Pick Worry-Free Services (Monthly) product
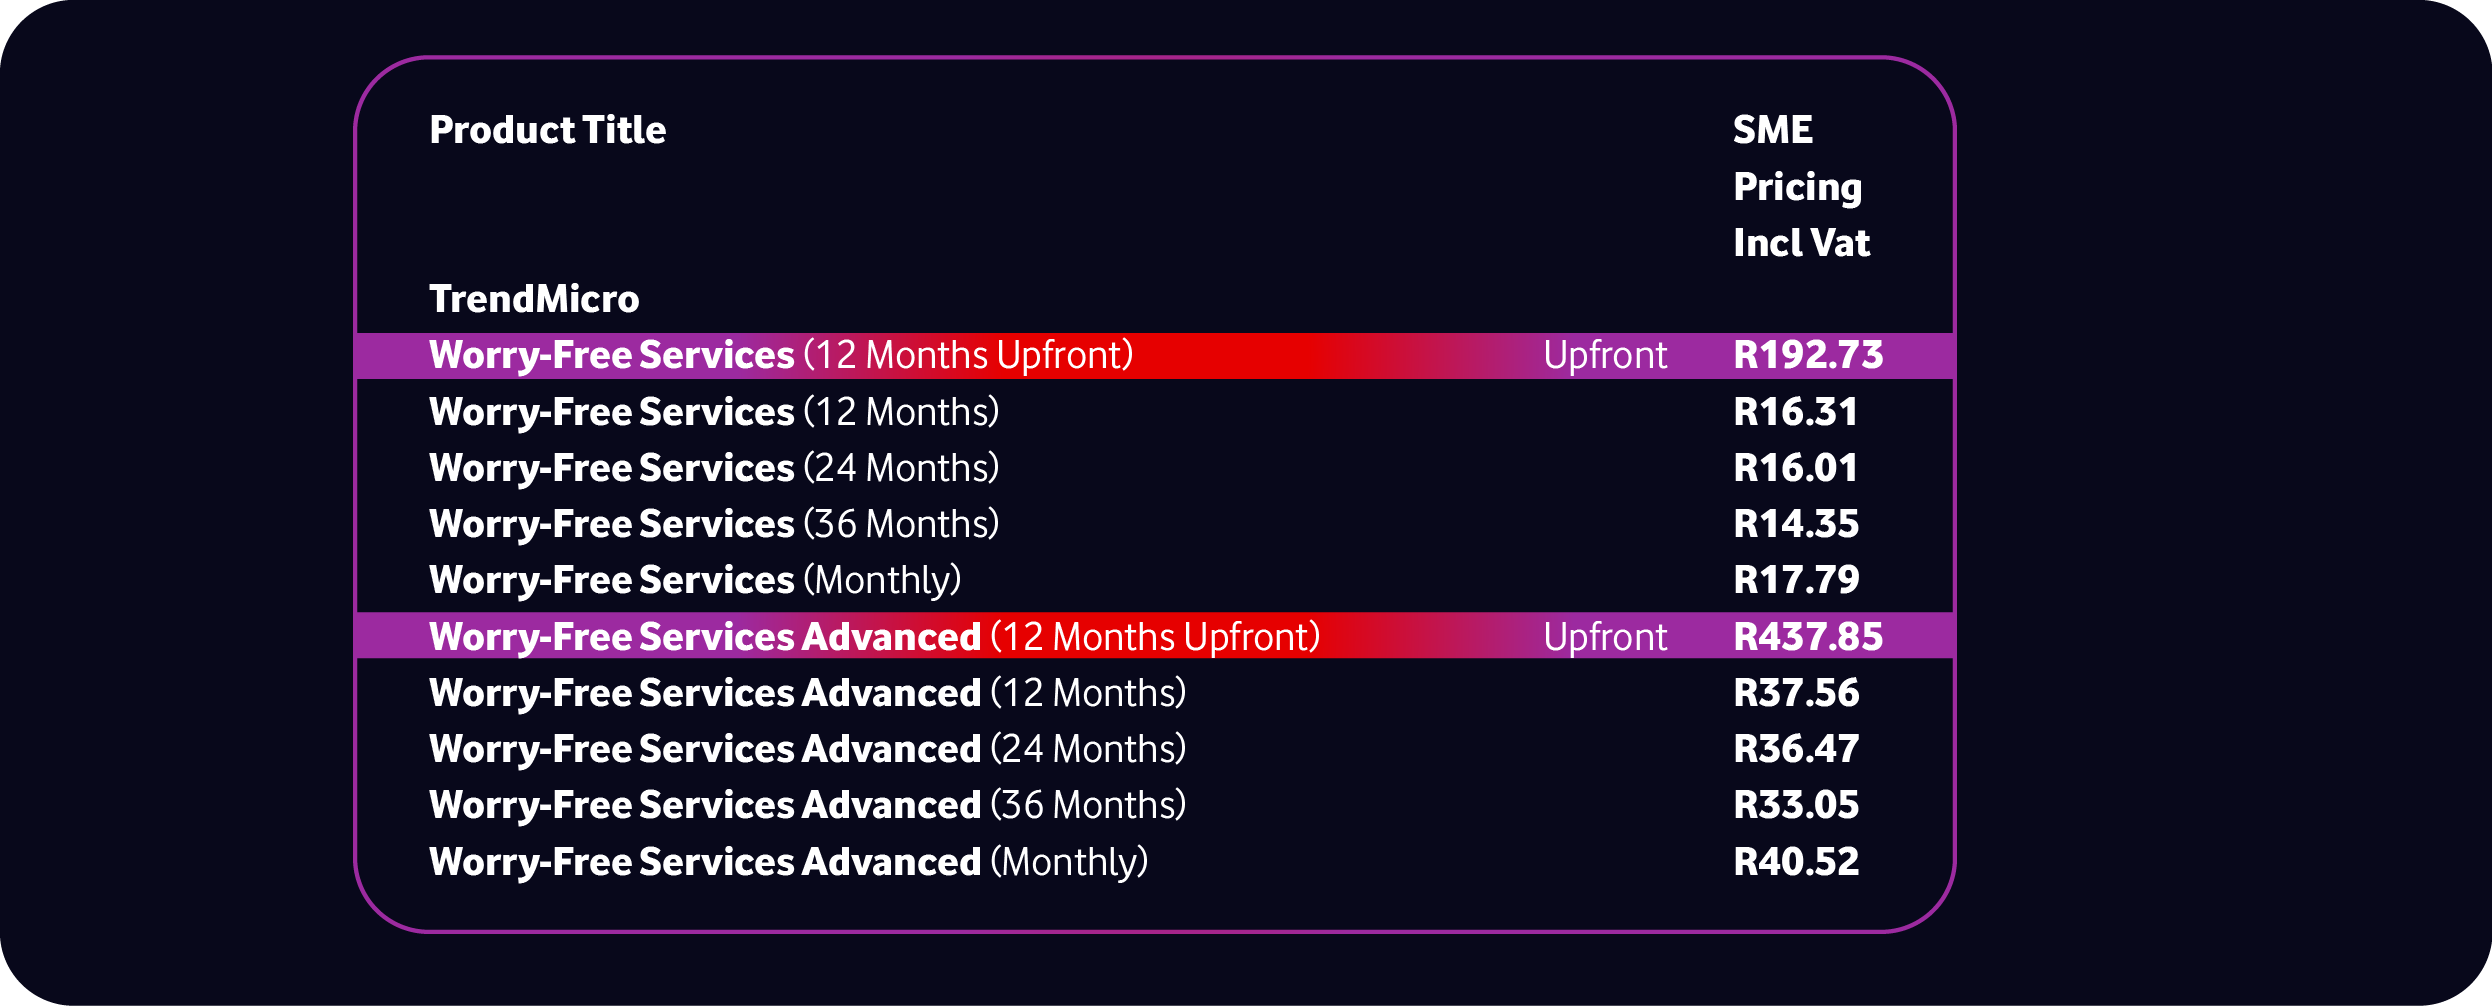This screenshot has height=1006, width=2492. click(x=695, y=580)
